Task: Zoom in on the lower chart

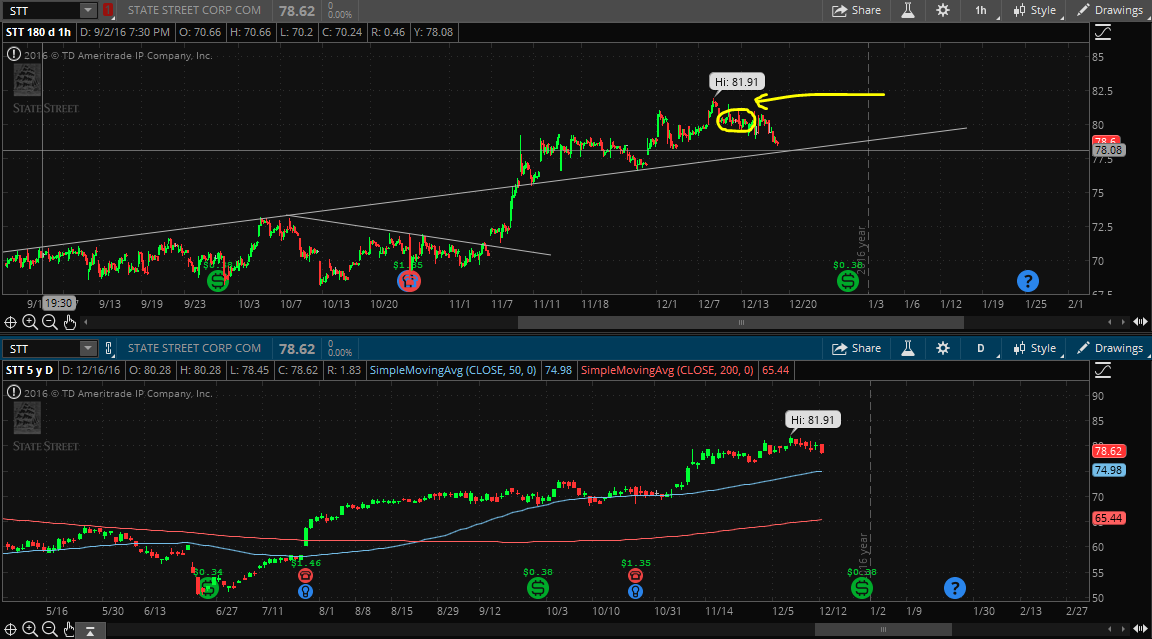Action: tap(30, 629)
